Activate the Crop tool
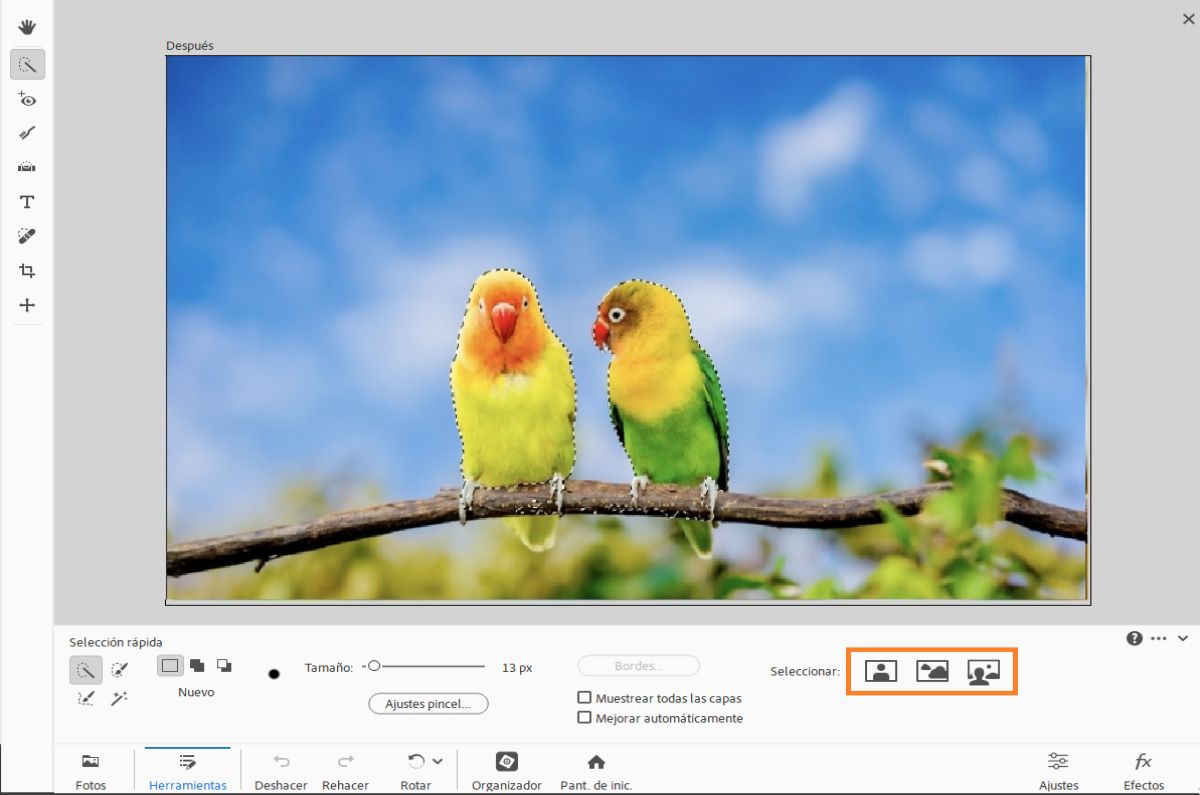This screenshot has width=1200, height=795. coord(27,271)
